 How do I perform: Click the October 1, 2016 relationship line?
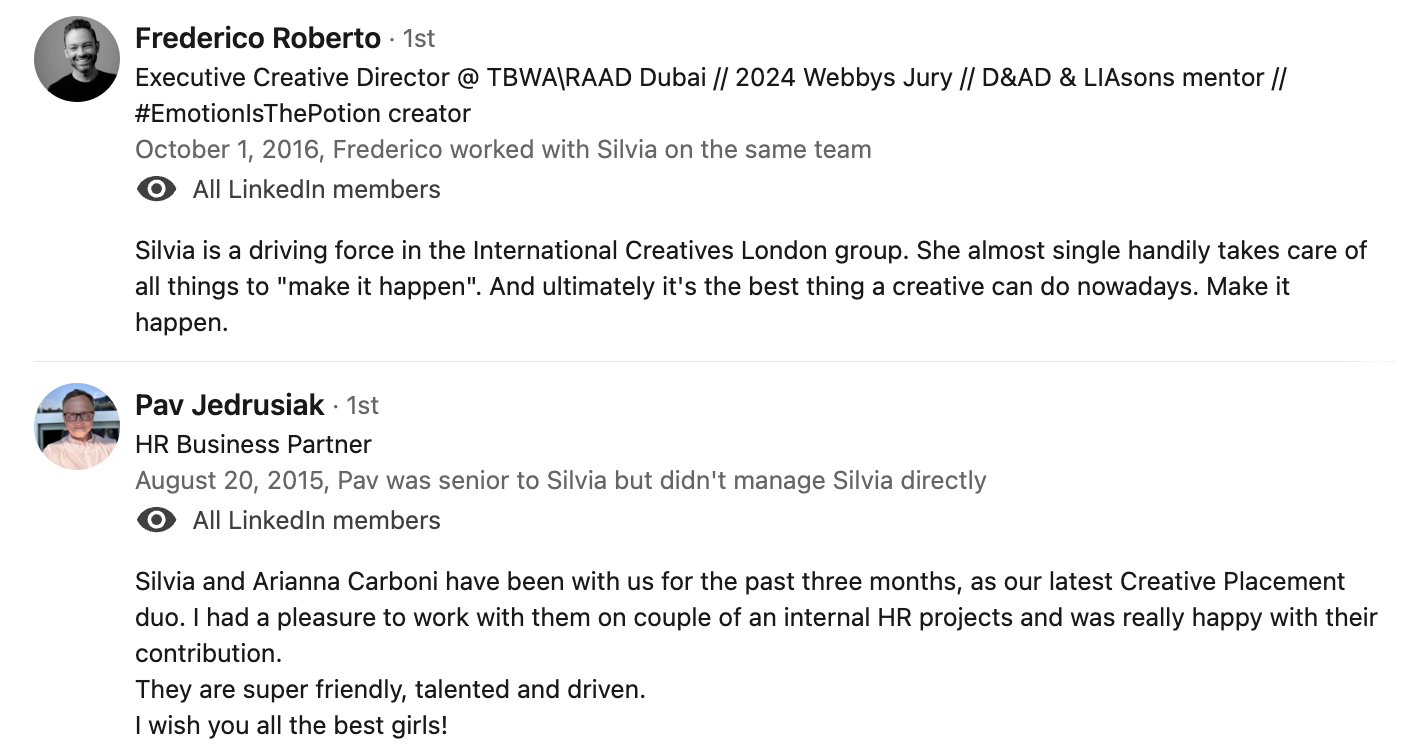coord(503,150)
